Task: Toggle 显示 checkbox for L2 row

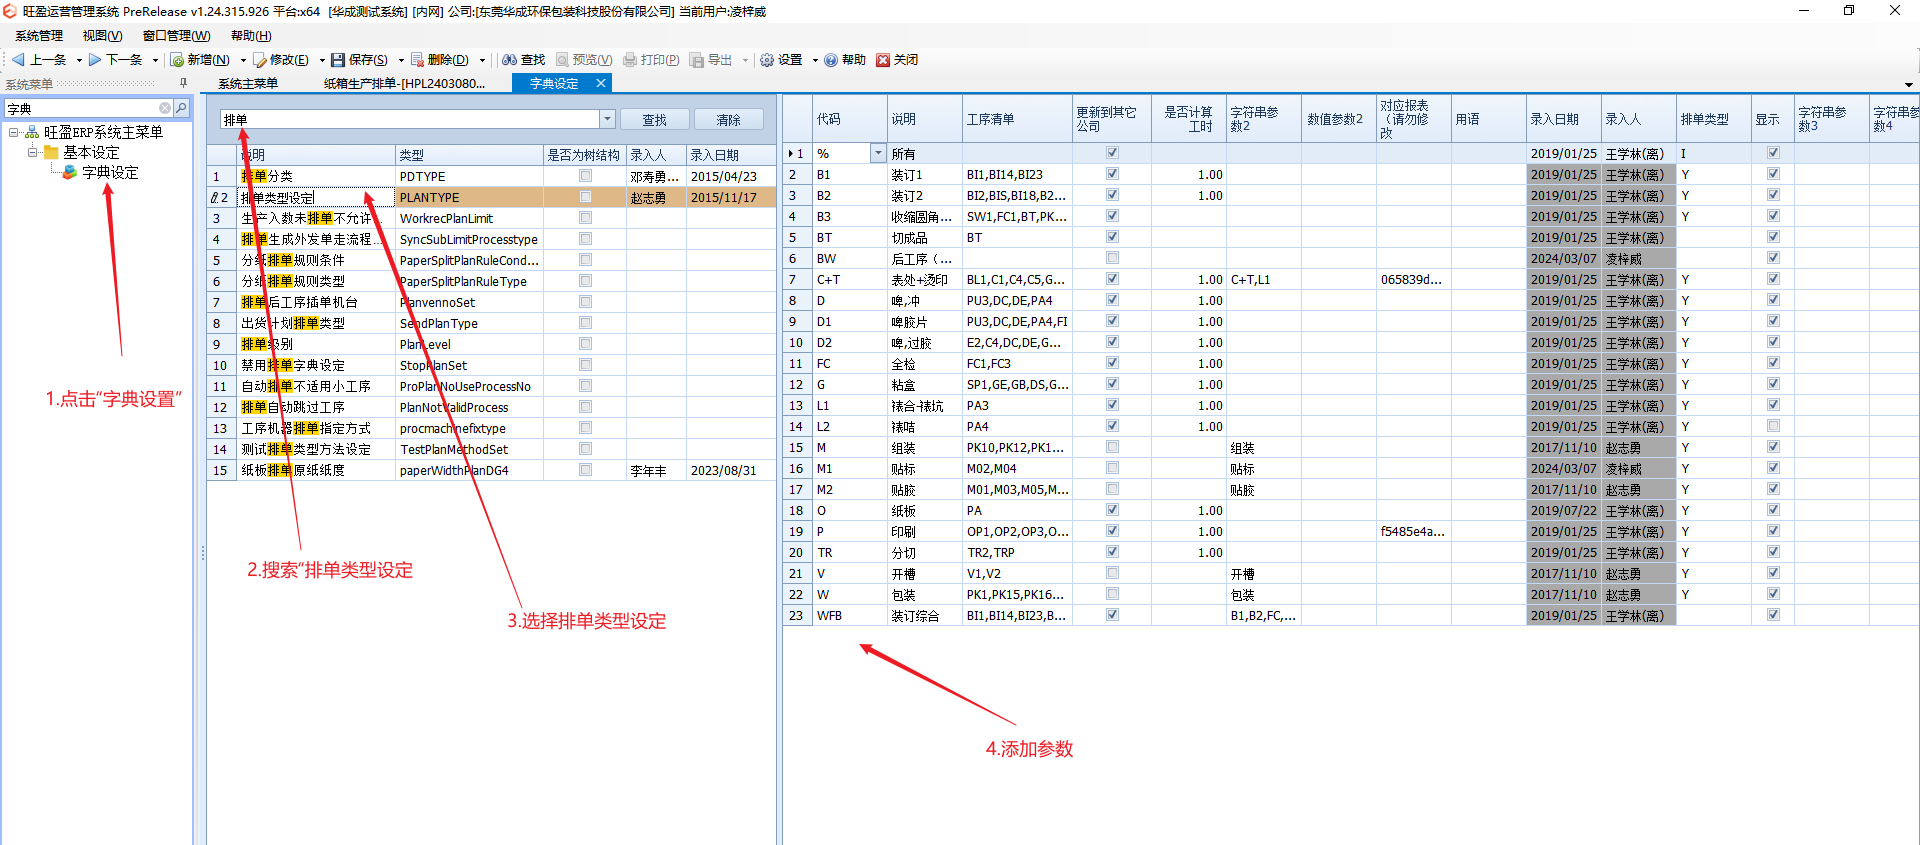Action: pos(1773,426)
